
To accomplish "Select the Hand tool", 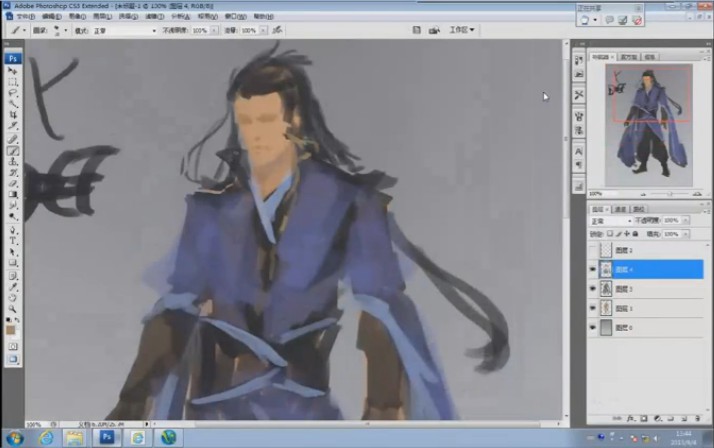I will [13, 298].
